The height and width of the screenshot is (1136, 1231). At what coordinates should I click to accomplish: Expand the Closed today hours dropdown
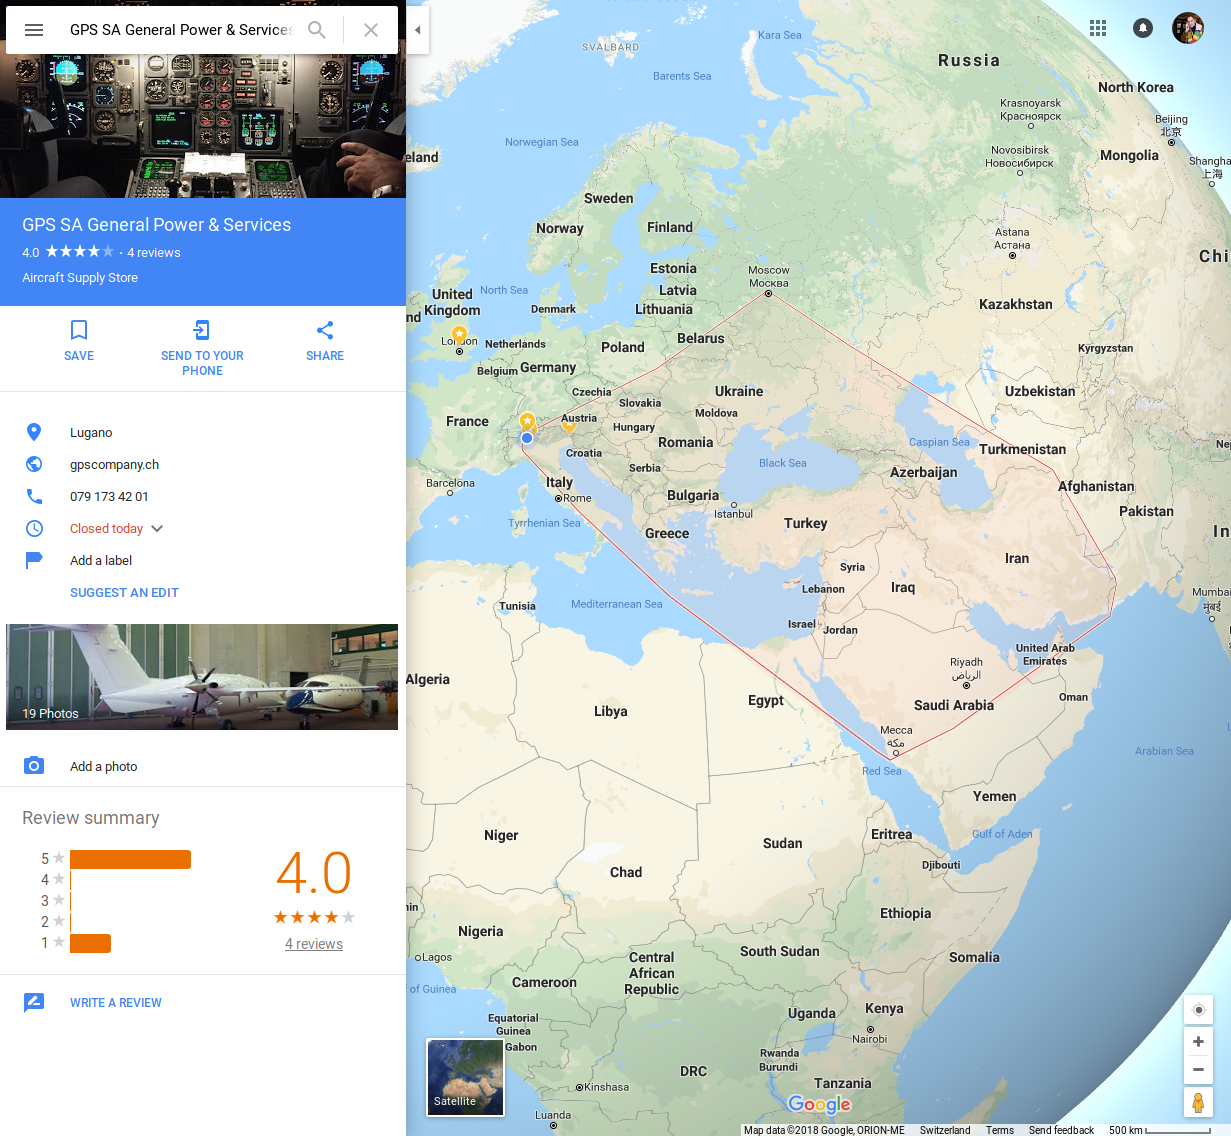pos(157,528)
